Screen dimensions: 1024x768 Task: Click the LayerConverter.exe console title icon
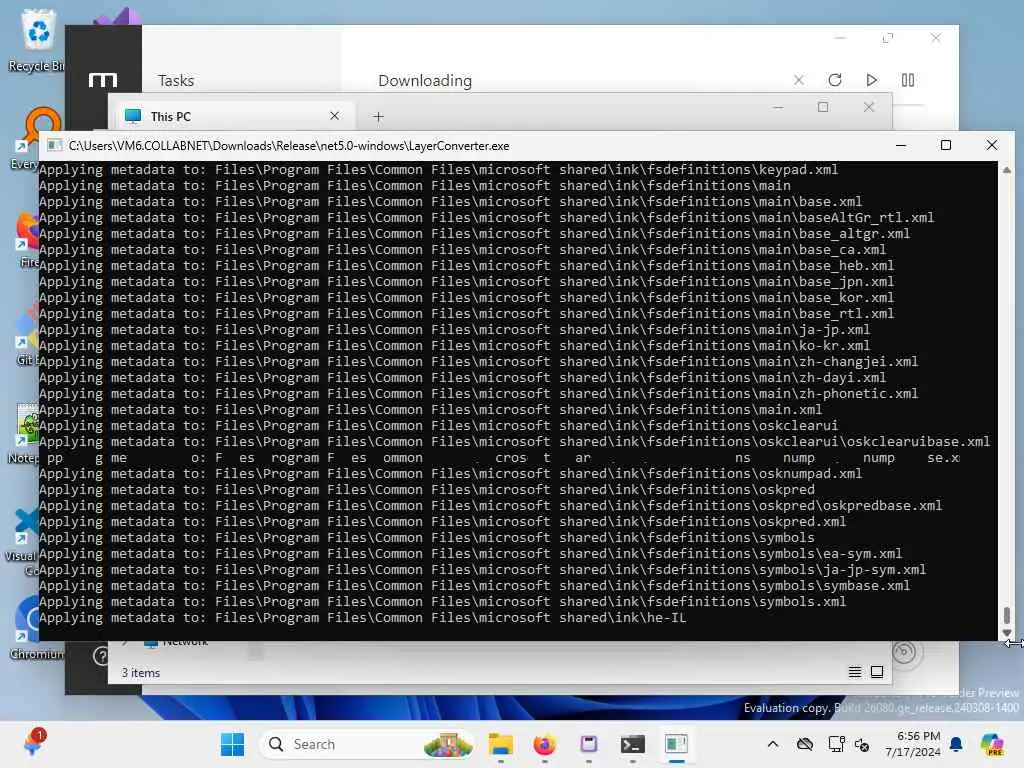click(x=55, y=145)
